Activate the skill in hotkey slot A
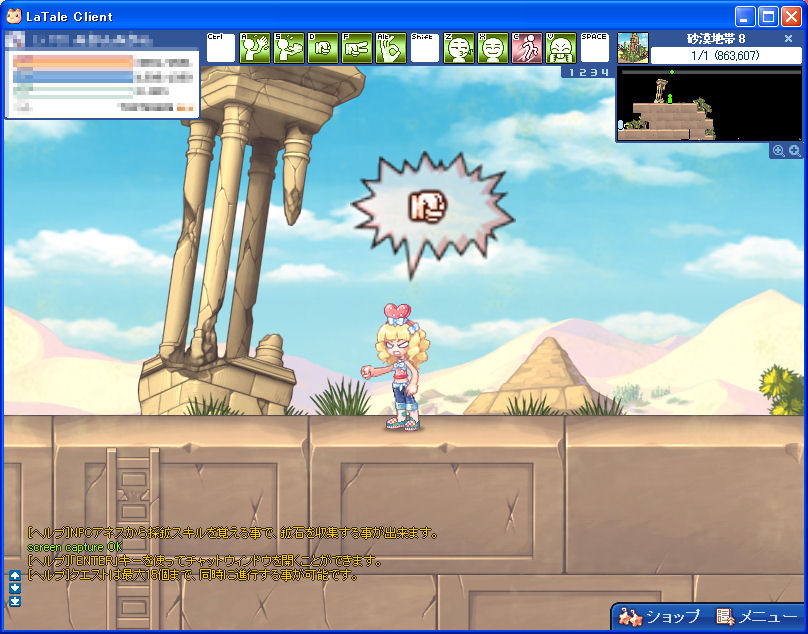 [255, 48]
